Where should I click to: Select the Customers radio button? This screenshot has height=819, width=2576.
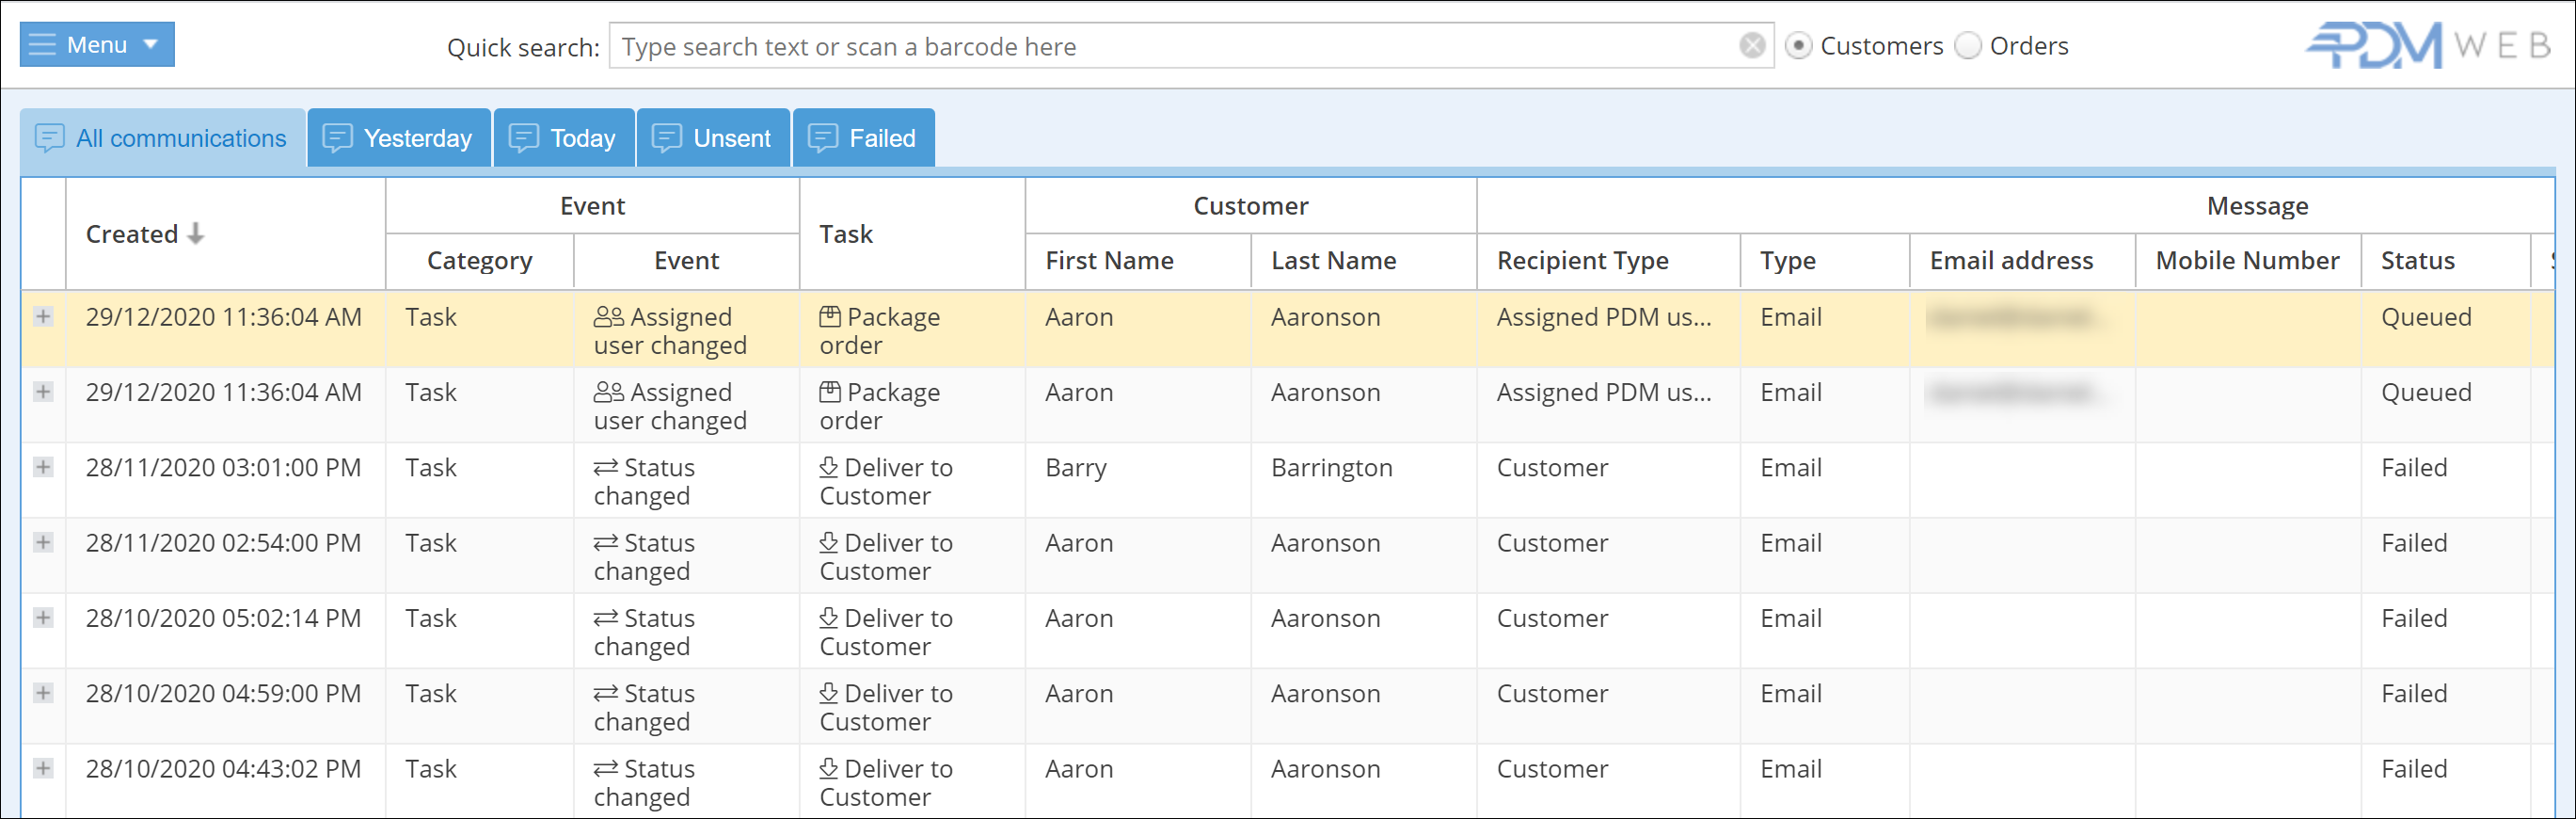1798,46
